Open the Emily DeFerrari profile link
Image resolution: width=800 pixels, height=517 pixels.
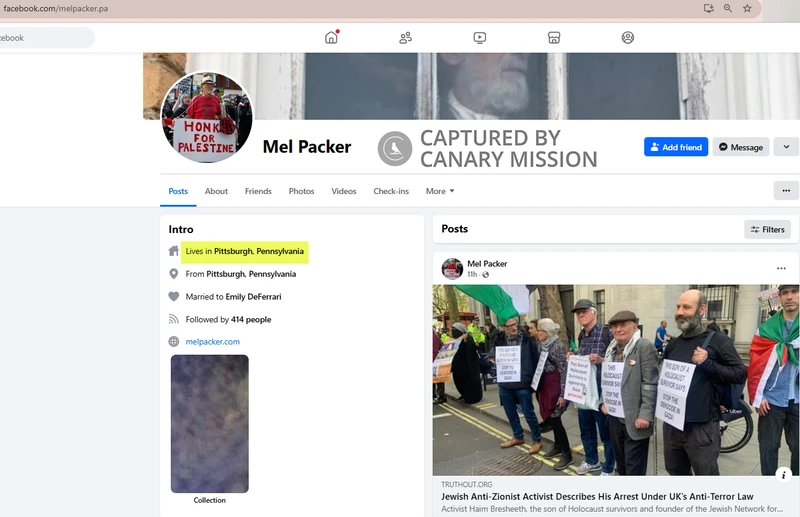click(254, 297)
